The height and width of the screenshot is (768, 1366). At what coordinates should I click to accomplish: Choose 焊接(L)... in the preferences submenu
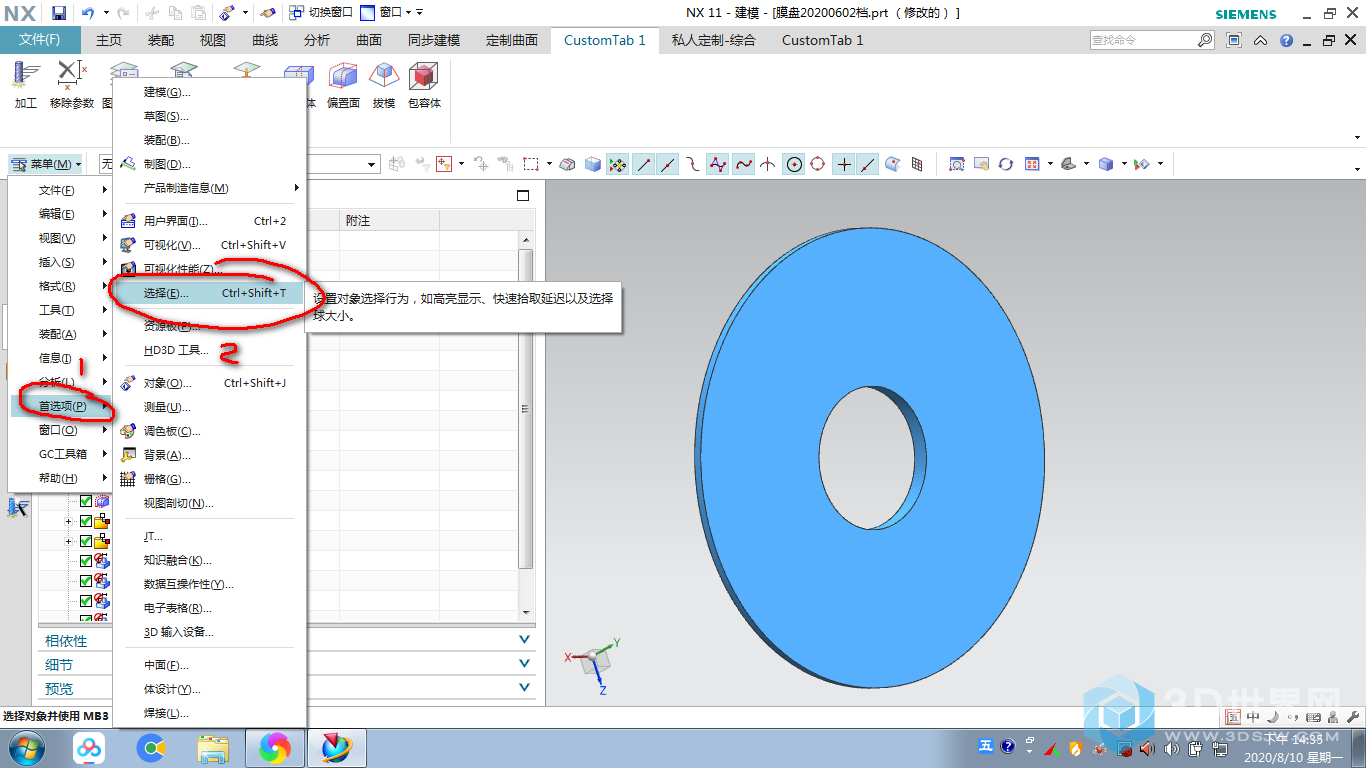[209, 713]
